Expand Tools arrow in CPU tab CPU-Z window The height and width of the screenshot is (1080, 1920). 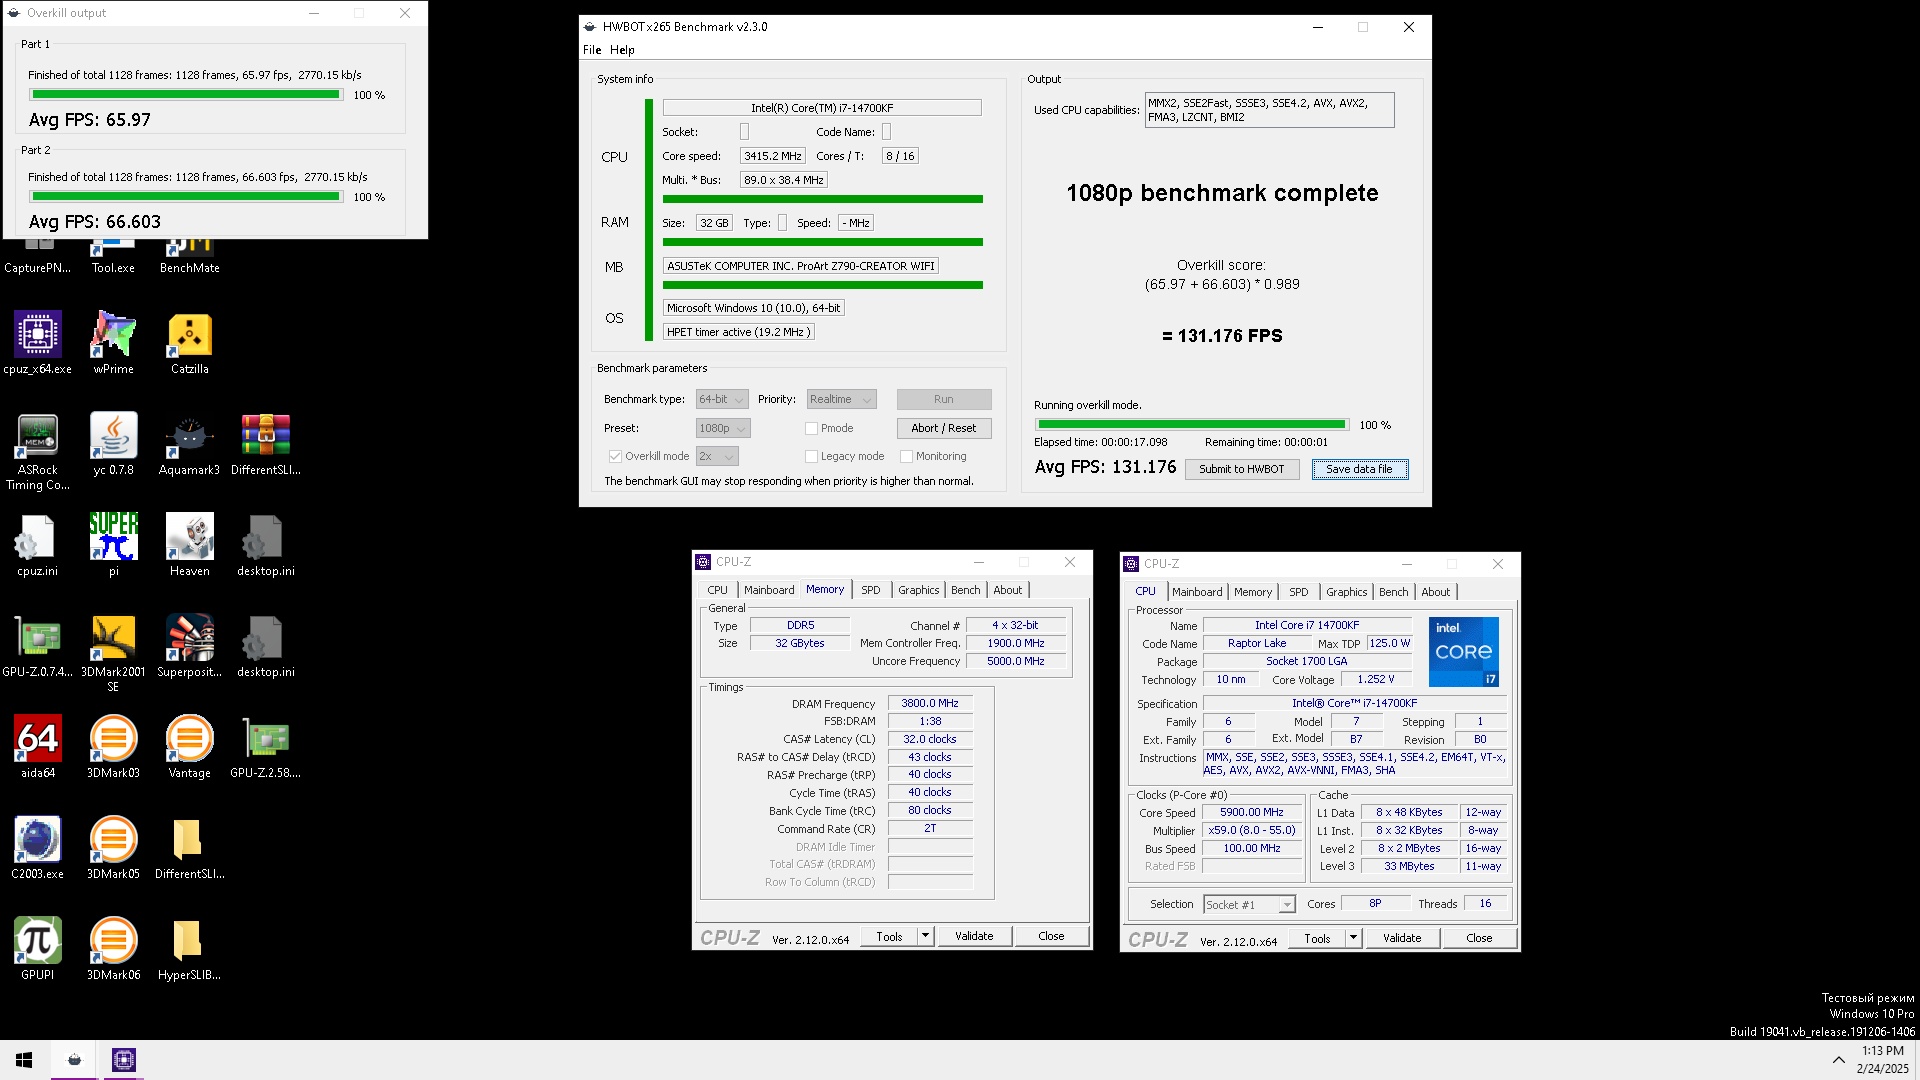coord(1354,938)
